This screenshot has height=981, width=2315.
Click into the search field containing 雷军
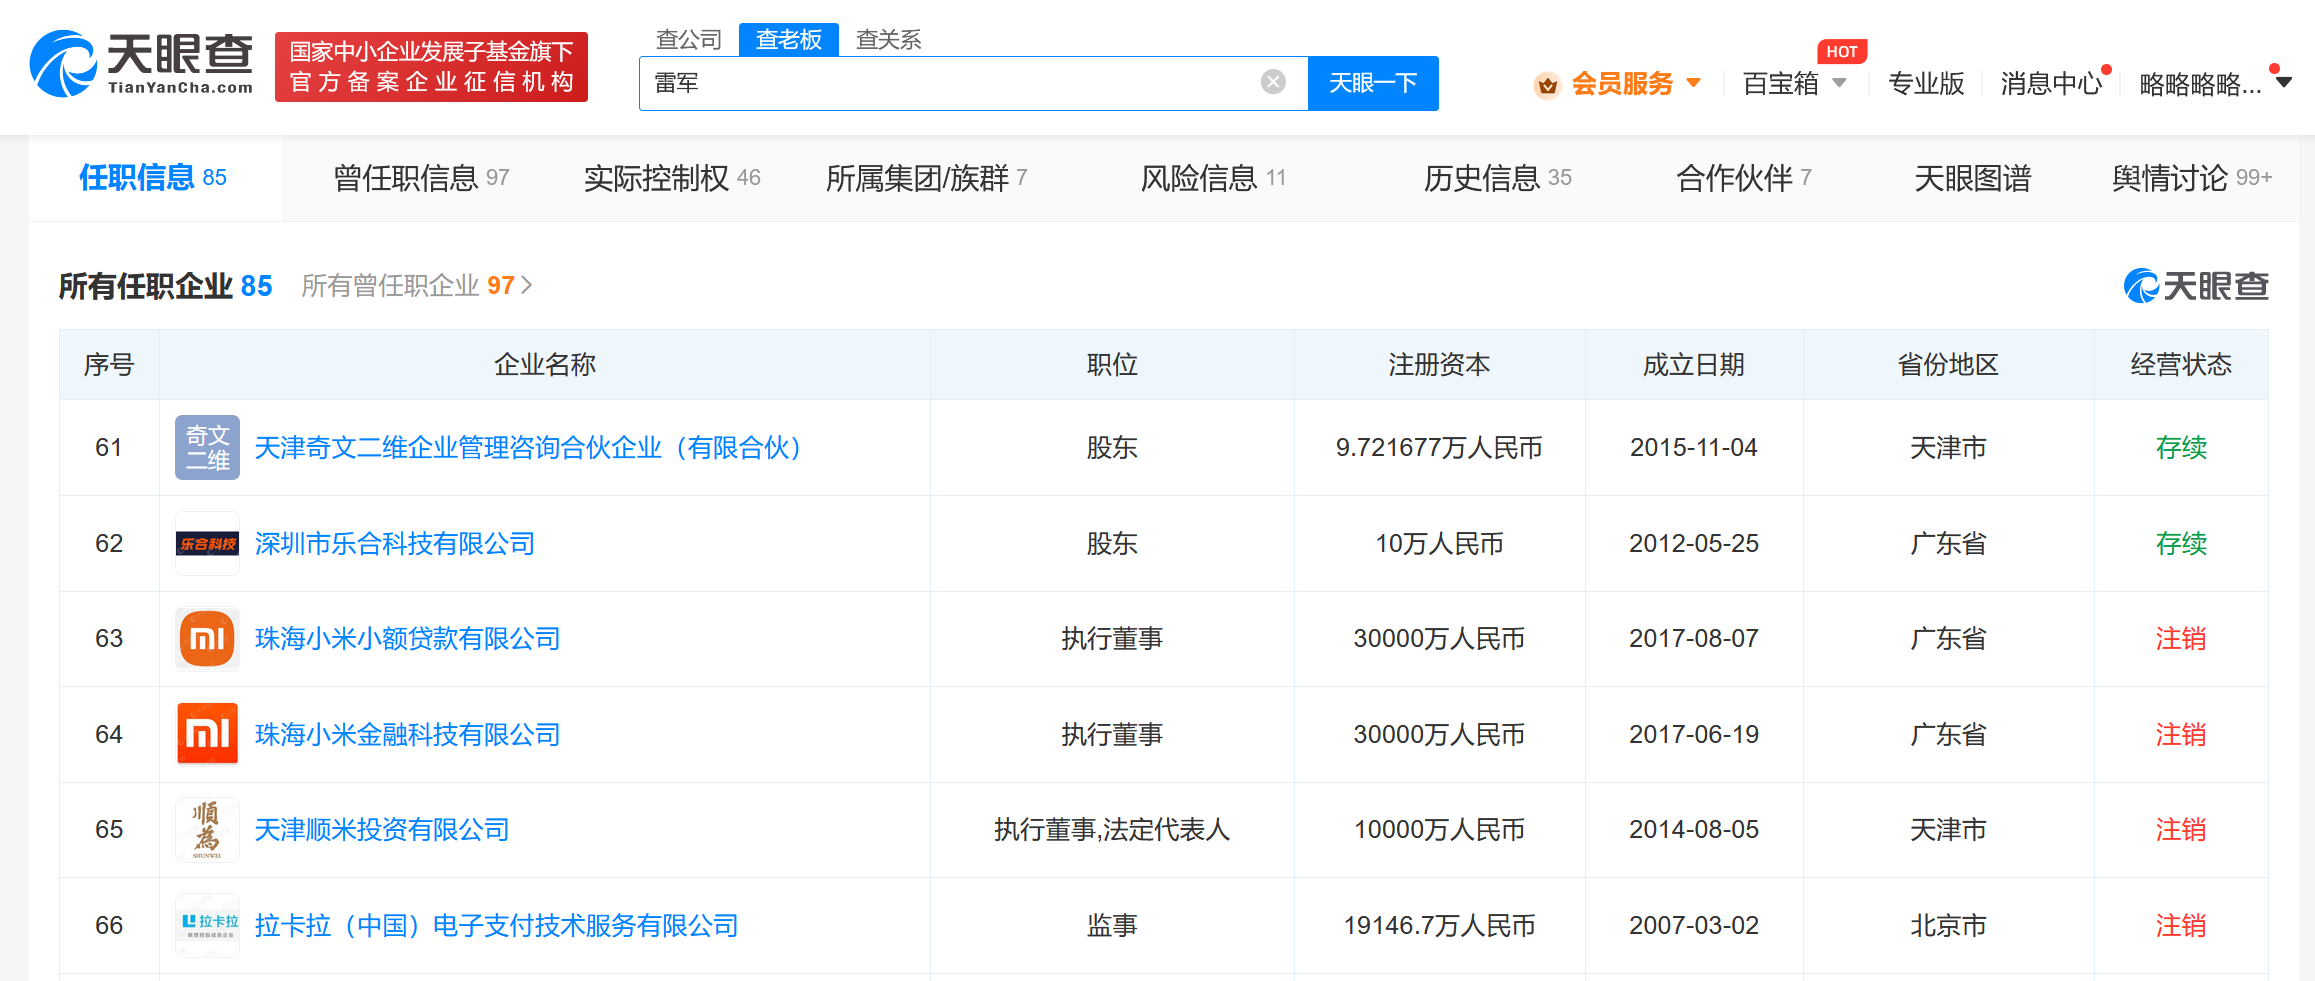(950, 83)
